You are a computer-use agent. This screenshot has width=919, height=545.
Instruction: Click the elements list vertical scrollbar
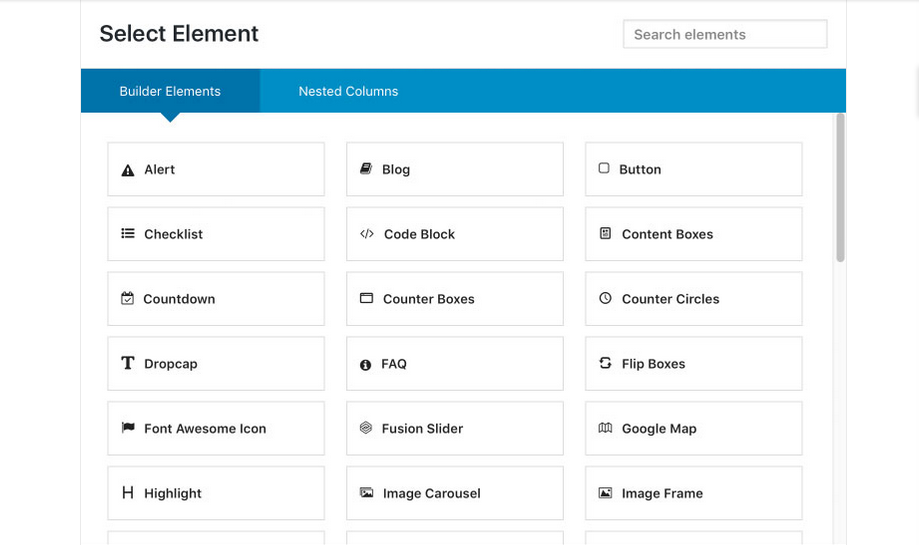click(840, 188)
